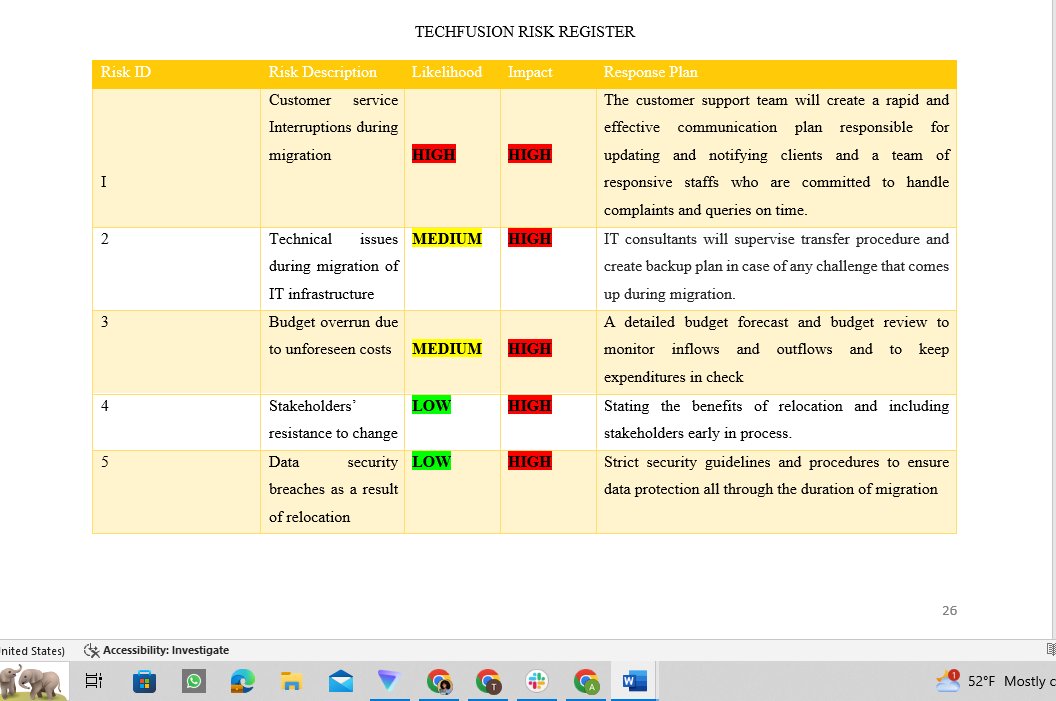This screenshot has height=701, width=1056.
Task: Click the Stating the benefits of relocation response
Action: (x=776, y=420)
